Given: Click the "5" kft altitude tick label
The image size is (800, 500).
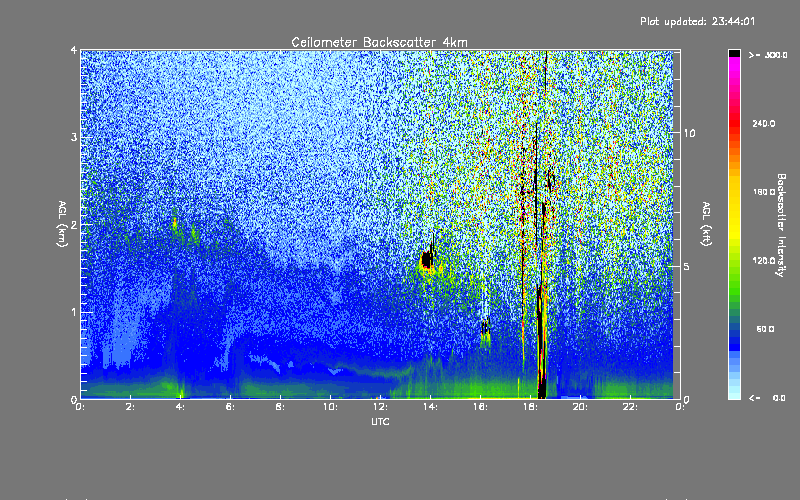Looking at the screenshot, I should pyautogui.click(x=686, y=266).
